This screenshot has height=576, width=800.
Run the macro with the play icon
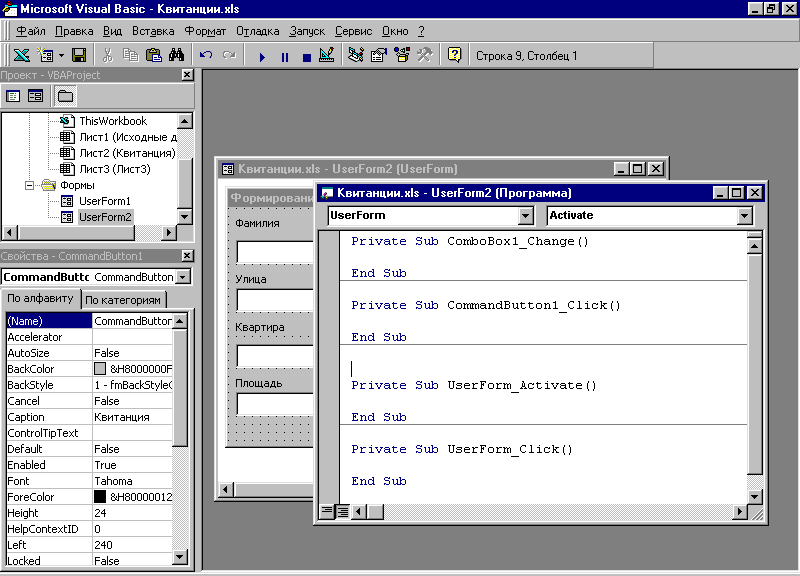tap(262, 56)
